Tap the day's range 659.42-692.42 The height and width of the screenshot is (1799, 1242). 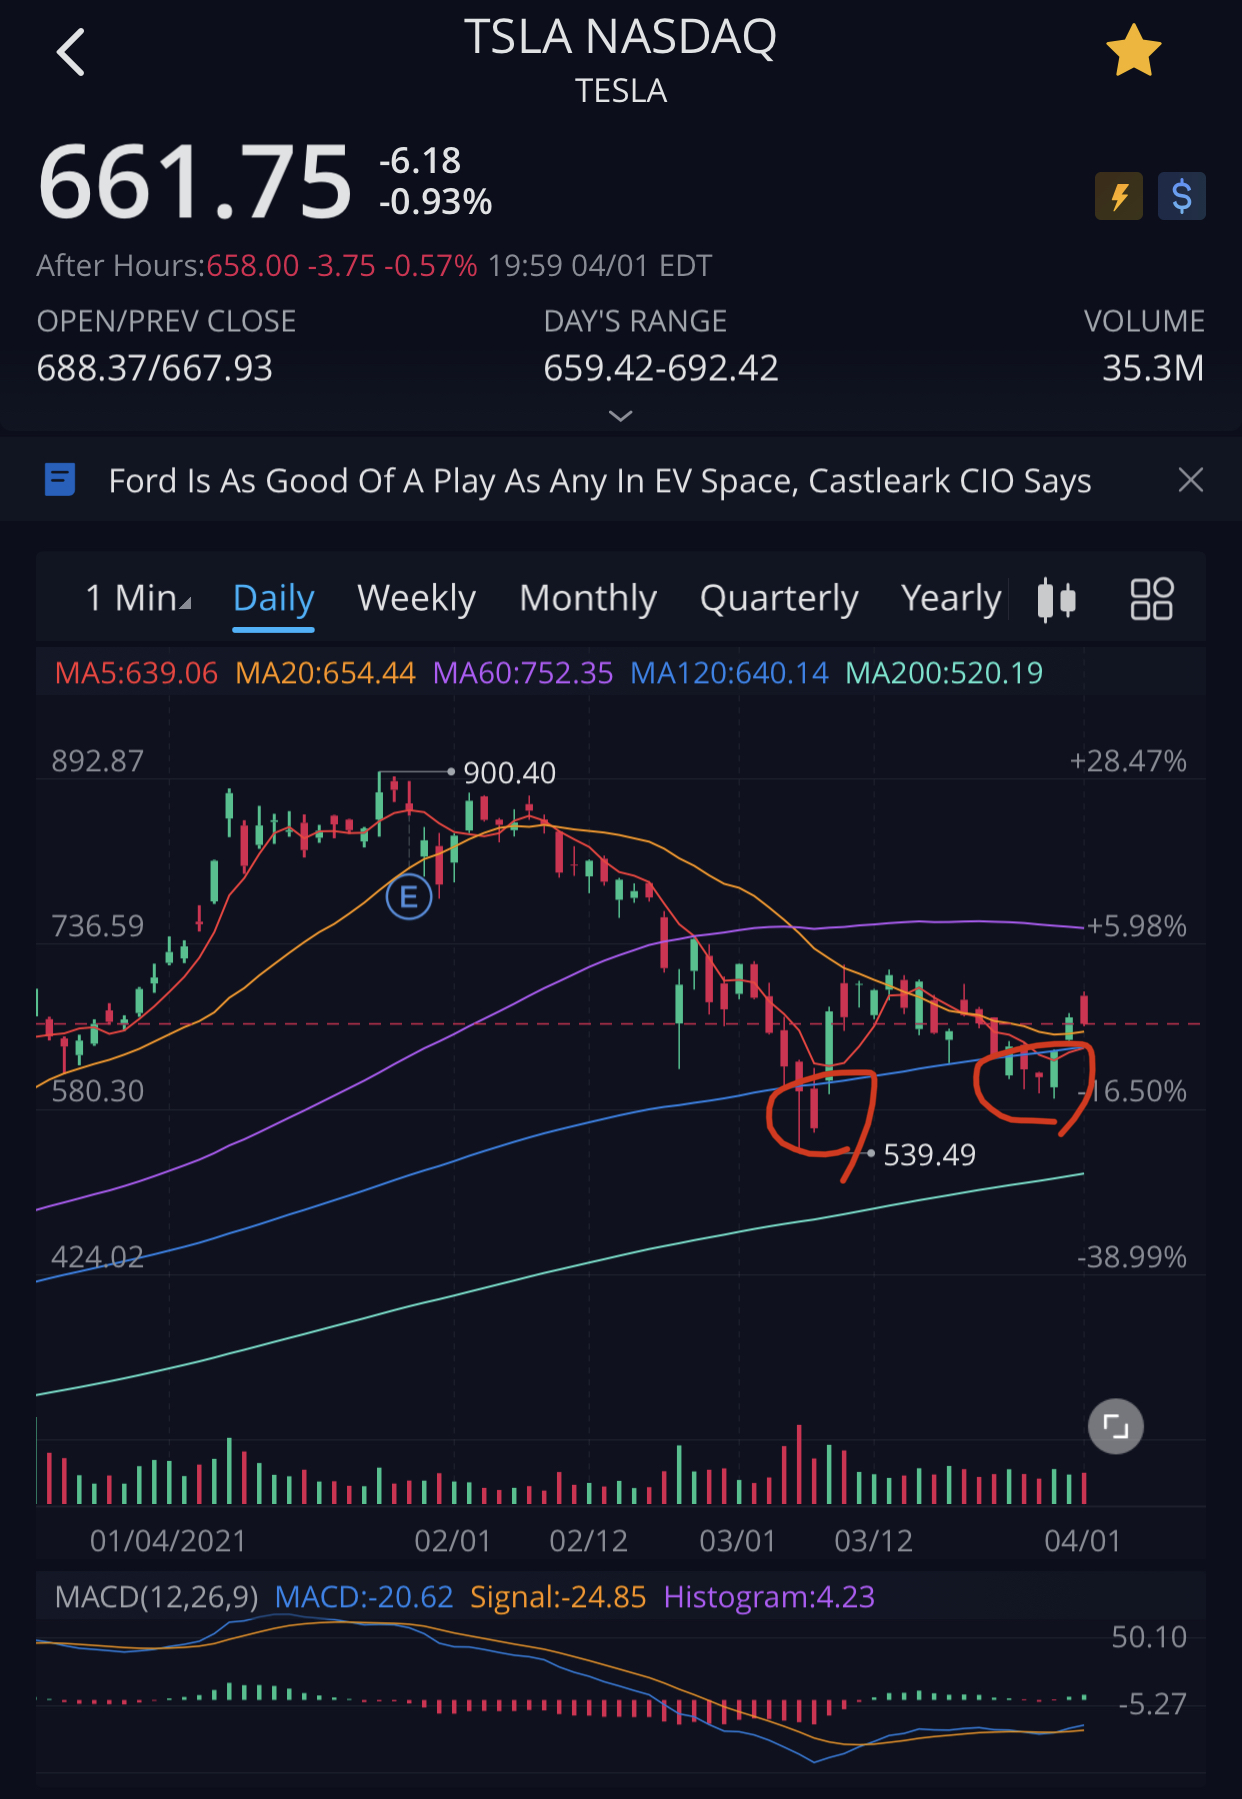point(661,368)
